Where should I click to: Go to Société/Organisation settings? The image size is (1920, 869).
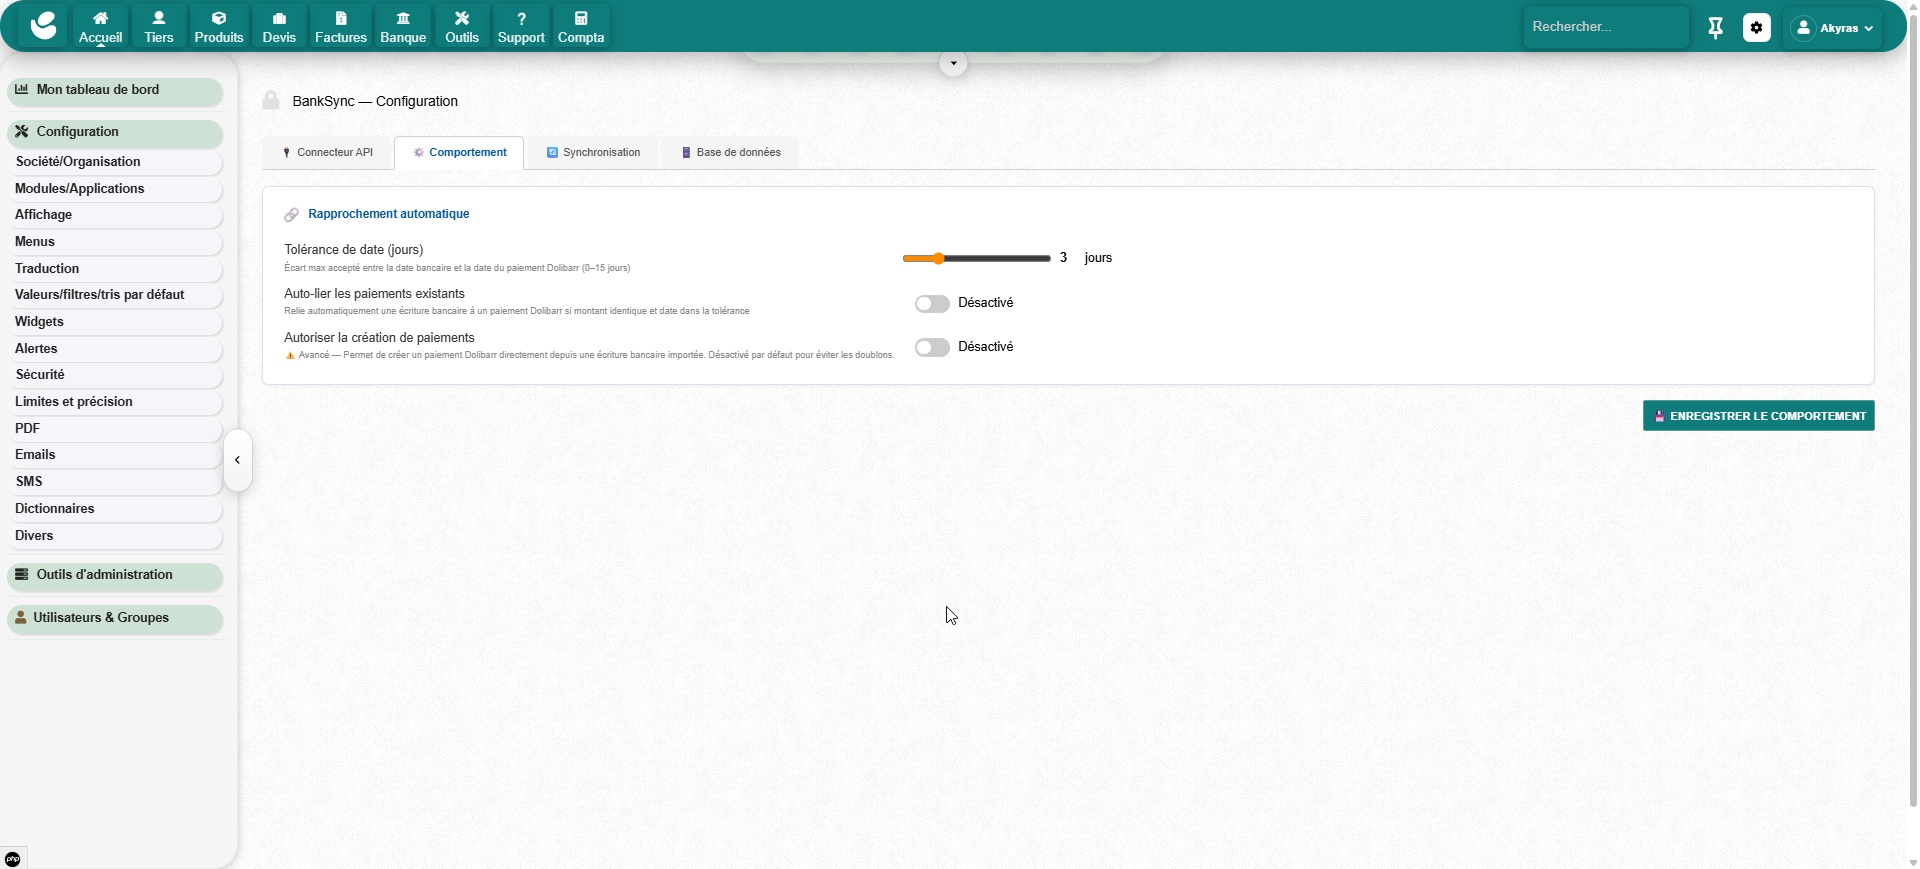tap(115, 162)
